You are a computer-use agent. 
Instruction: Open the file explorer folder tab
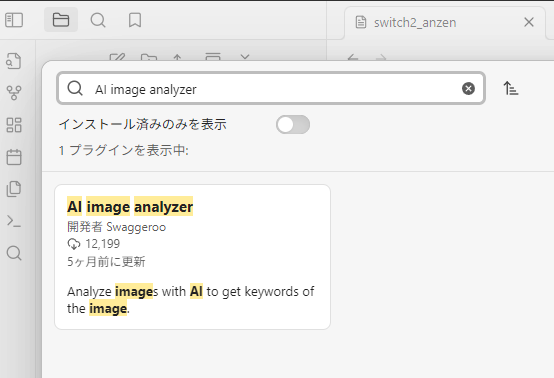click(61, 20)
